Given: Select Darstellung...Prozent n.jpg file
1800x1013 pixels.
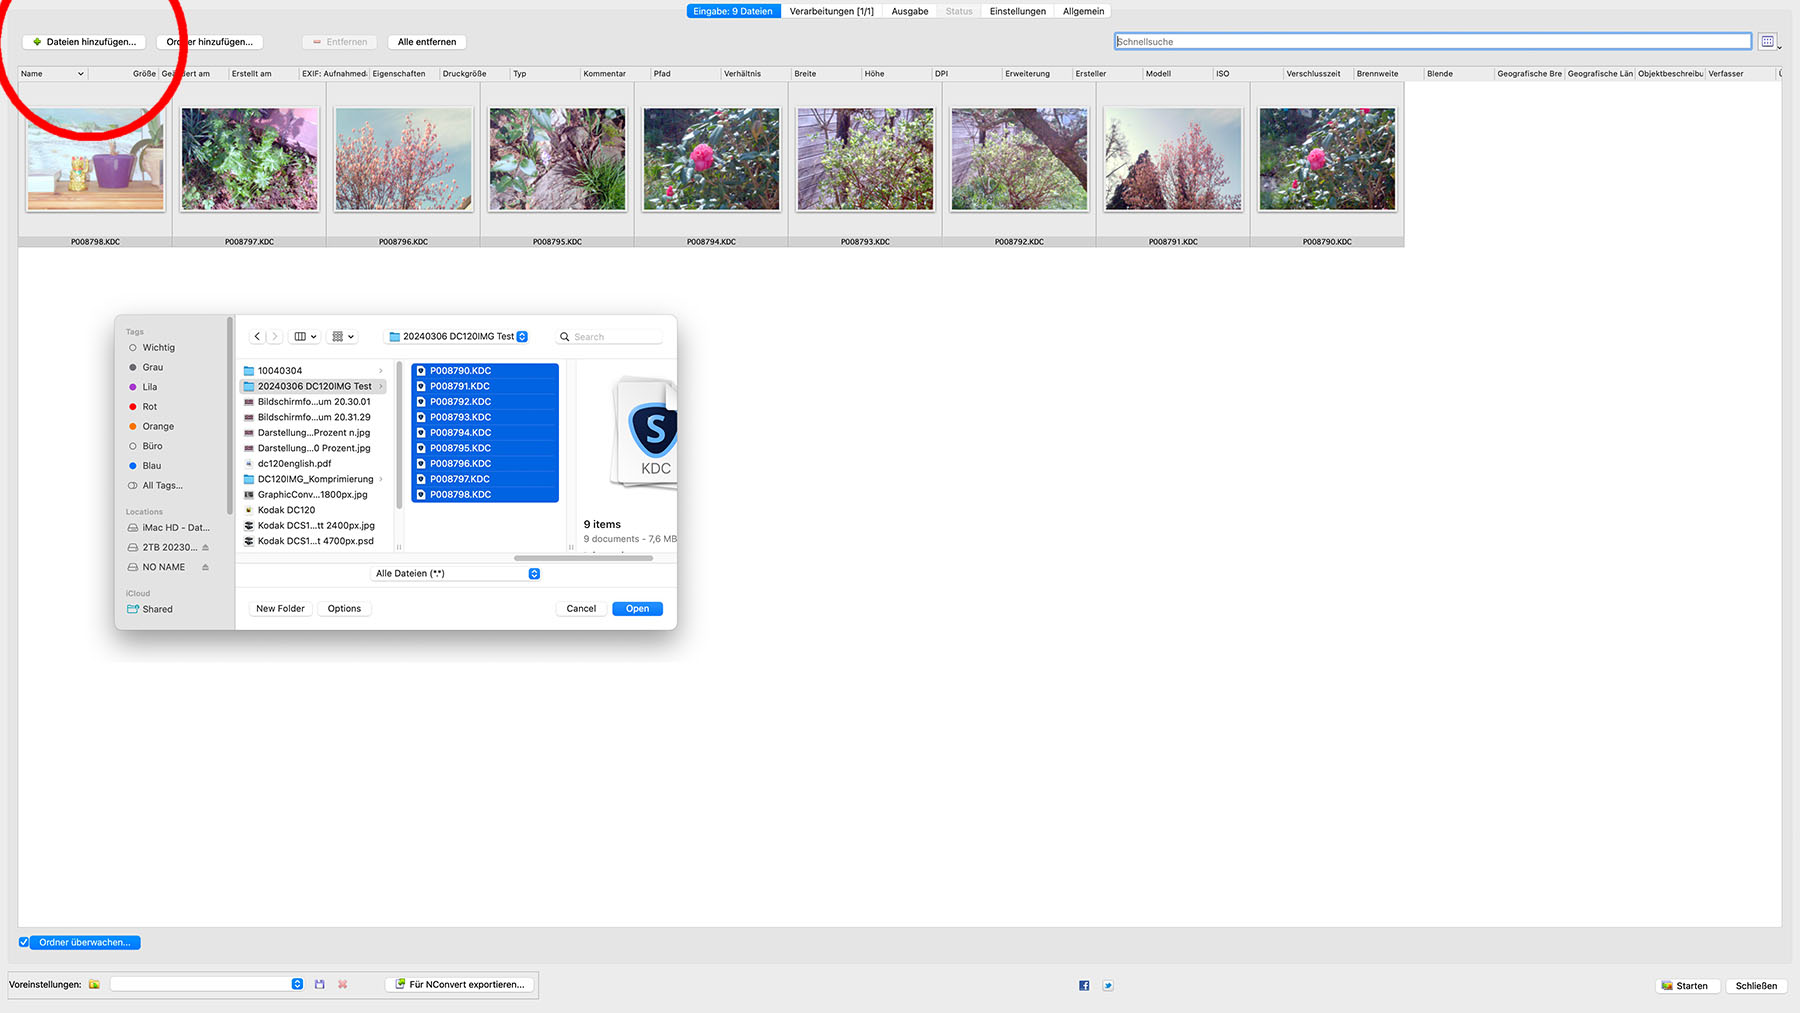Looking at the screenshot, I should (x=314, y=433).
